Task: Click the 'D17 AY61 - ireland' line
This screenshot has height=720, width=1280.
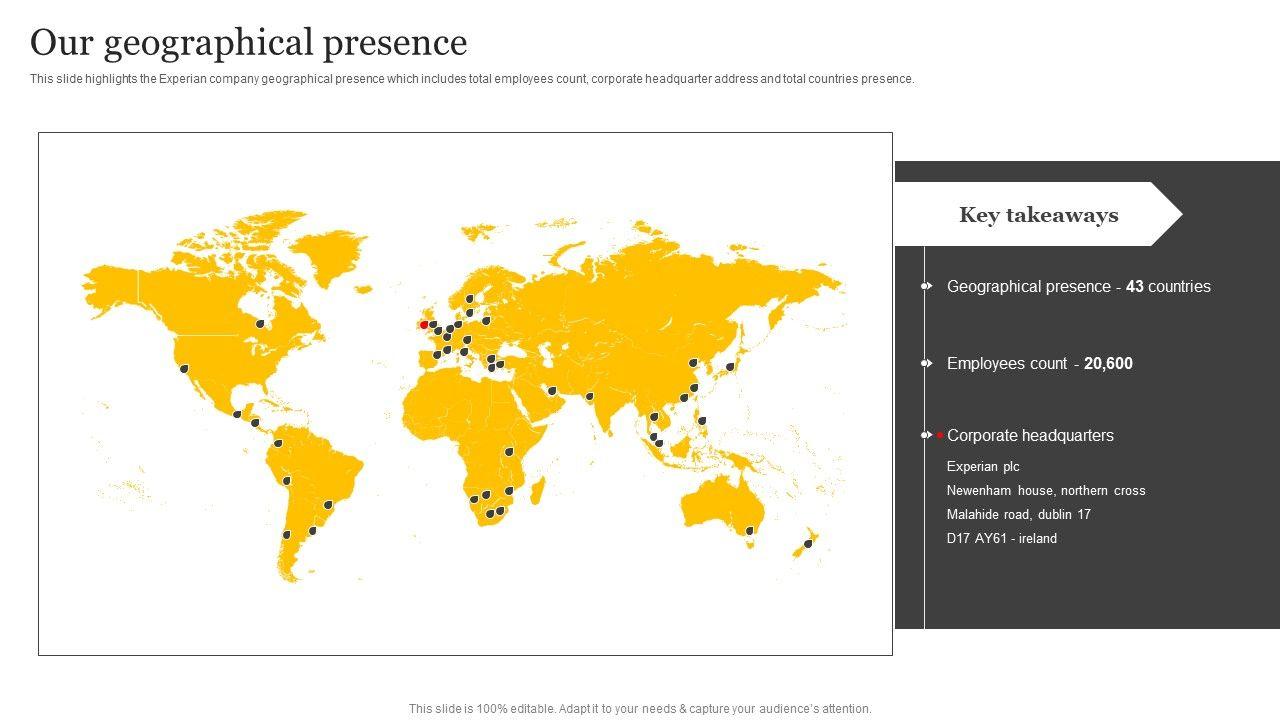Action: click(1002, 539)
